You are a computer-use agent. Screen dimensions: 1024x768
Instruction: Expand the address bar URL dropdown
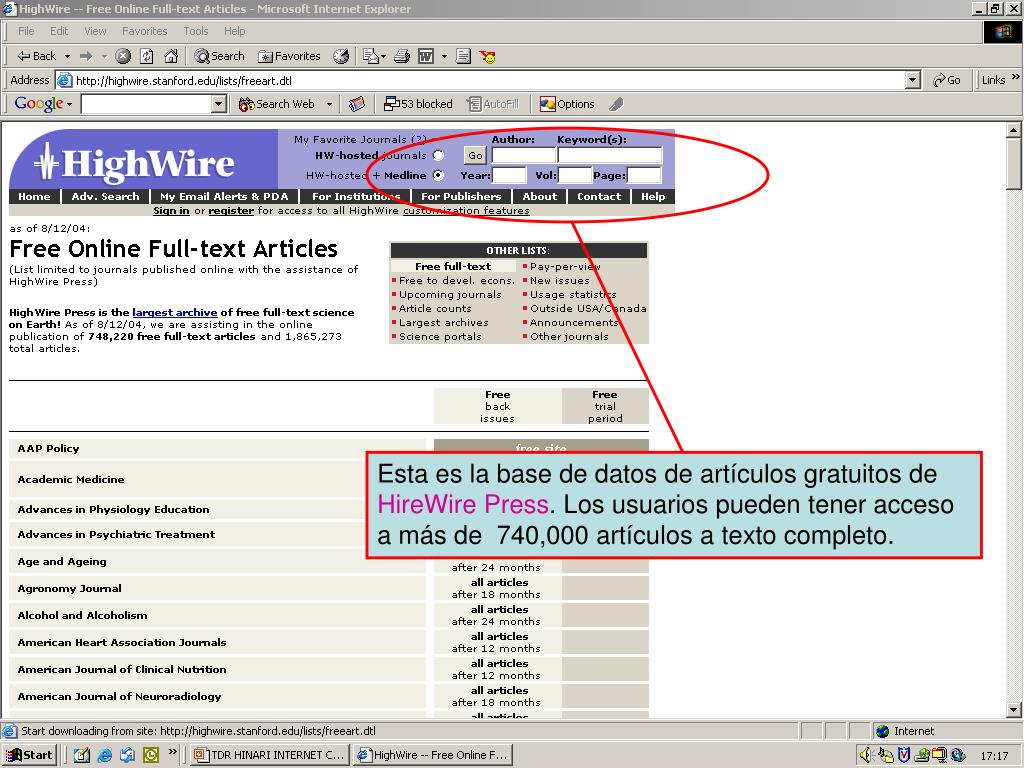click(x=913, y=80)
